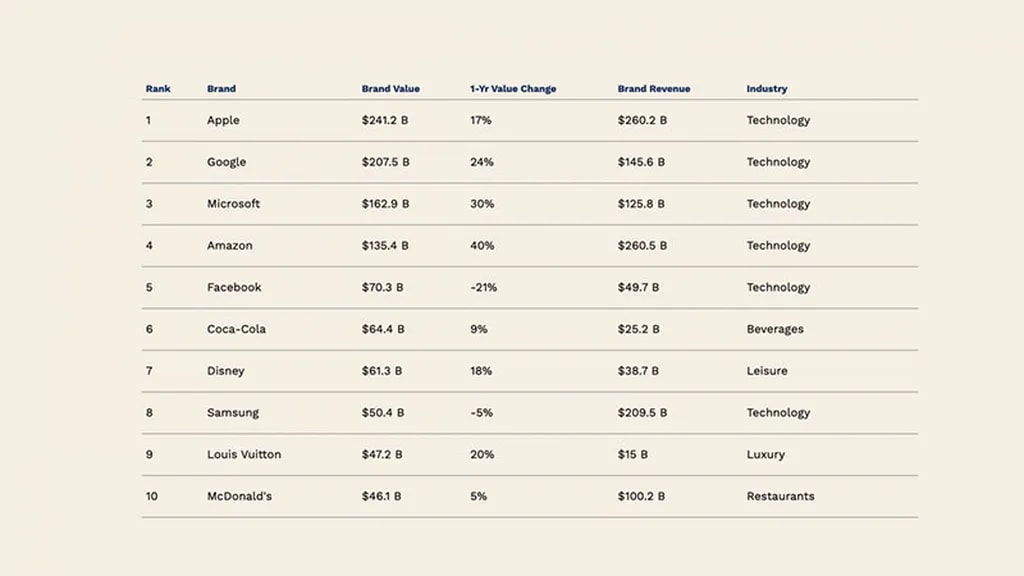Select the Microsoft brand cell
Screen dimensions: 1024x576
(233, 204)
